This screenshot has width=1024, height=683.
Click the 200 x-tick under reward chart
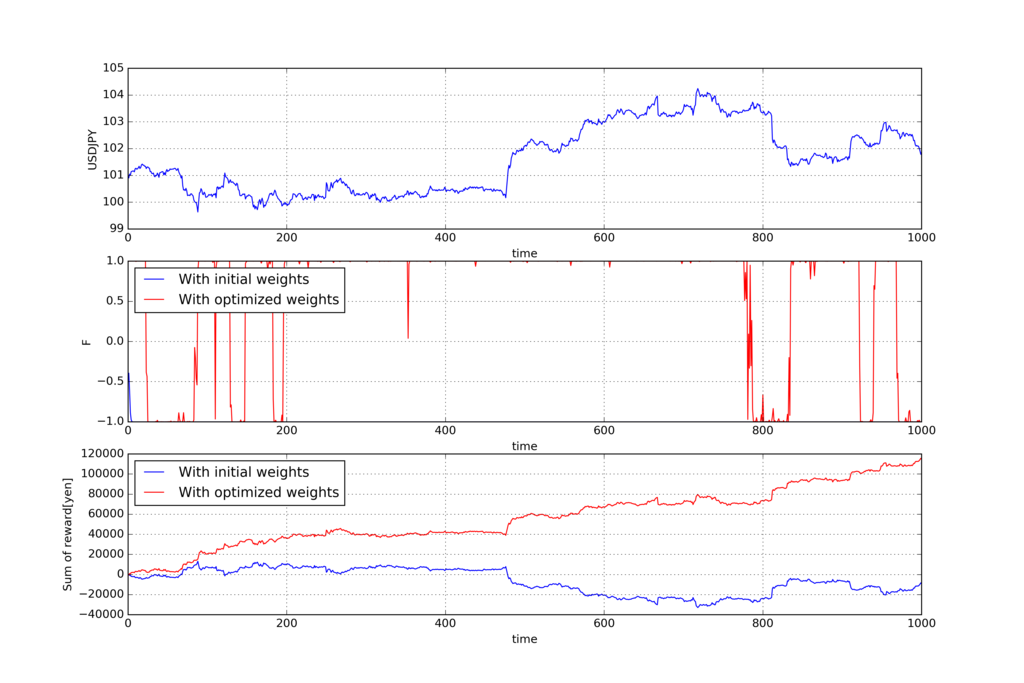pos(287,623)
